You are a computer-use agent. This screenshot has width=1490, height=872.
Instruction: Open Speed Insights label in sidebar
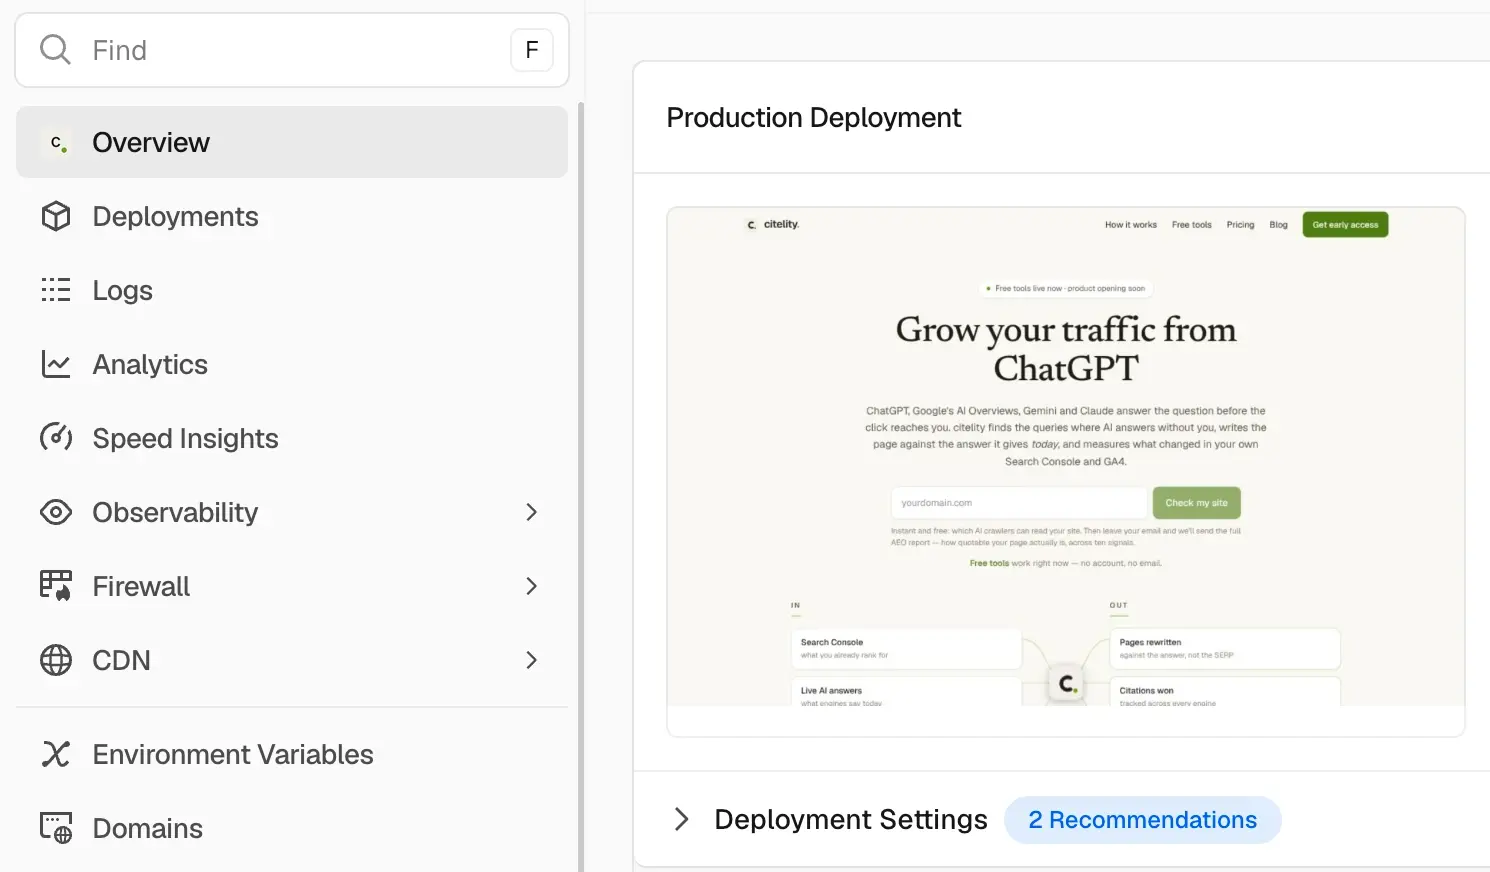[185, 438]
